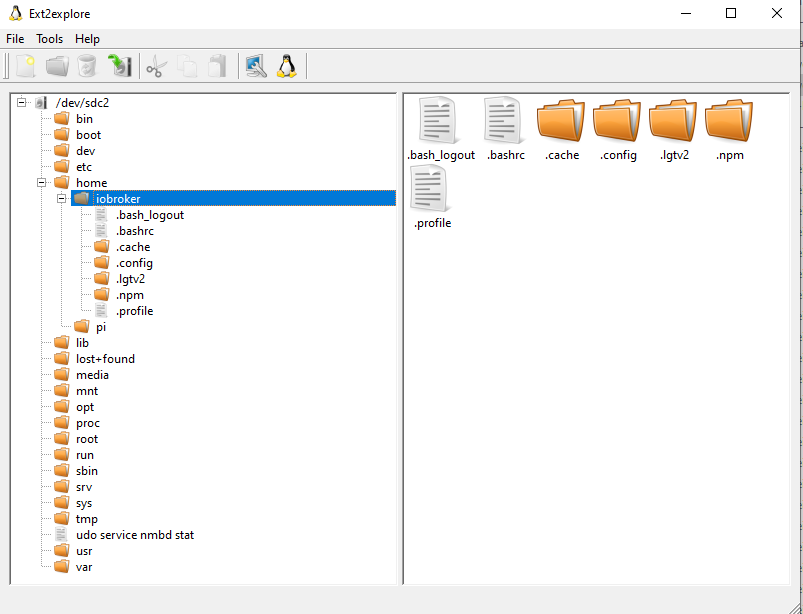Click the new file toolbar icon

click(26, 67)
